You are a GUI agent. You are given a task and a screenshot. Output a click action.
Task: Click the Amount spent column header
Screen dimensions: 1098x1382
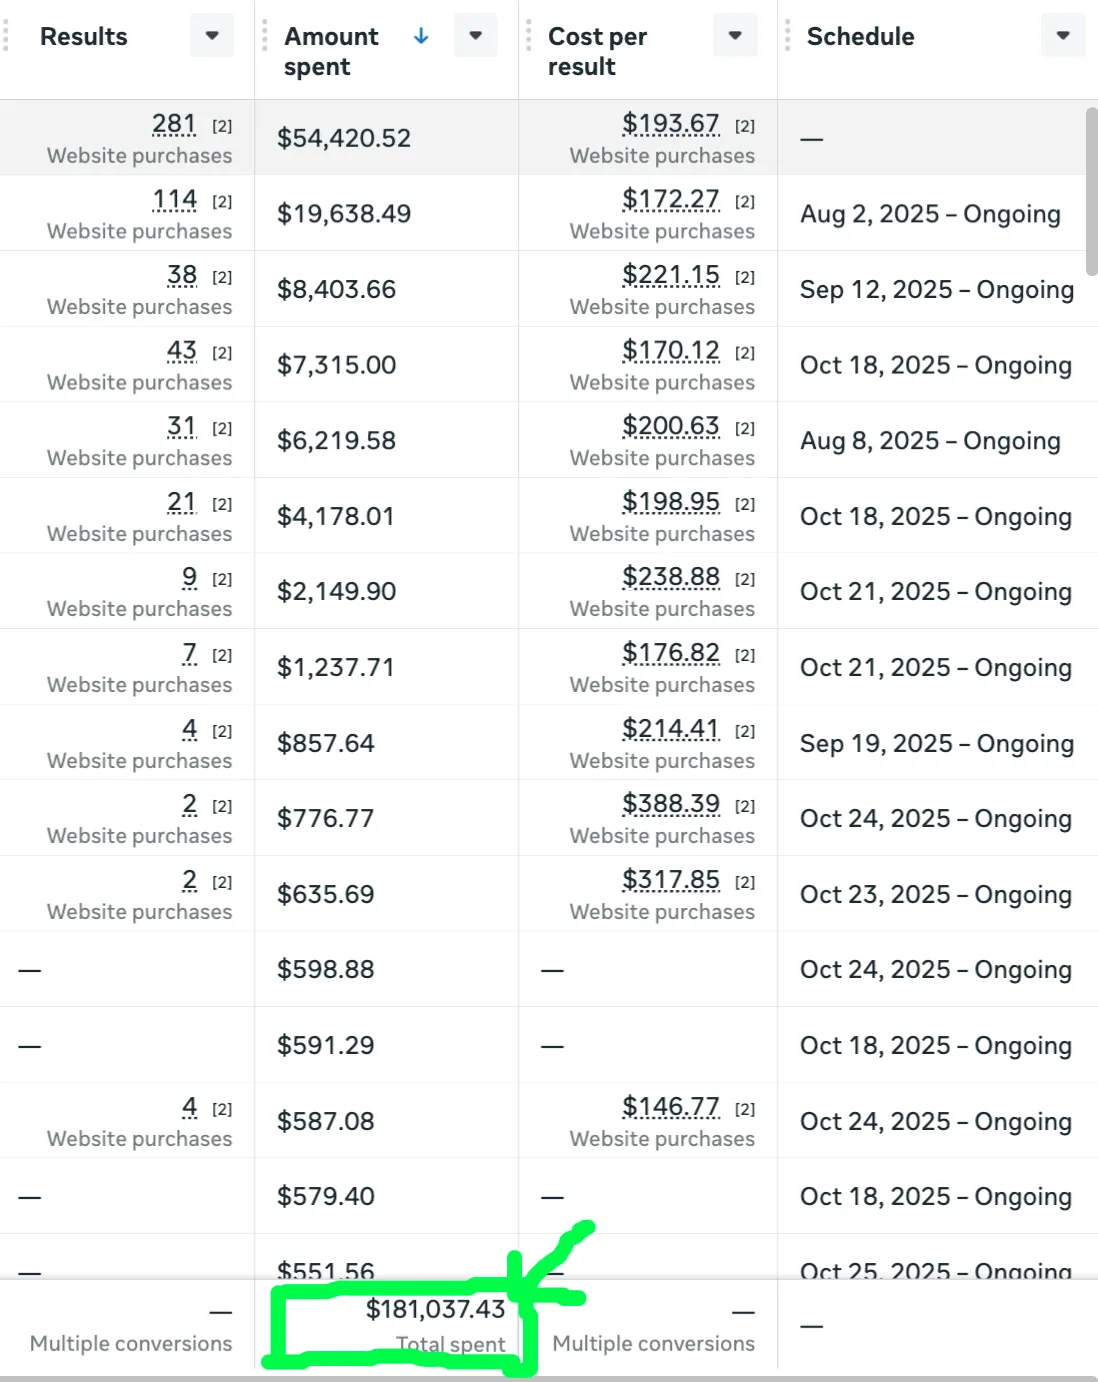[332, 51]
